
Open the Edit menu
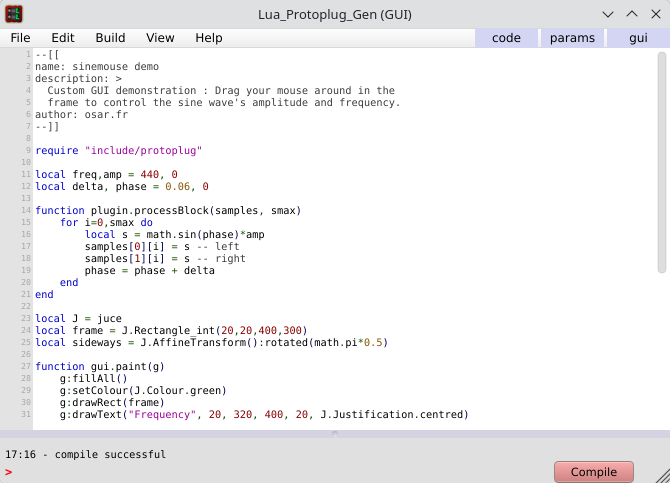63,38
